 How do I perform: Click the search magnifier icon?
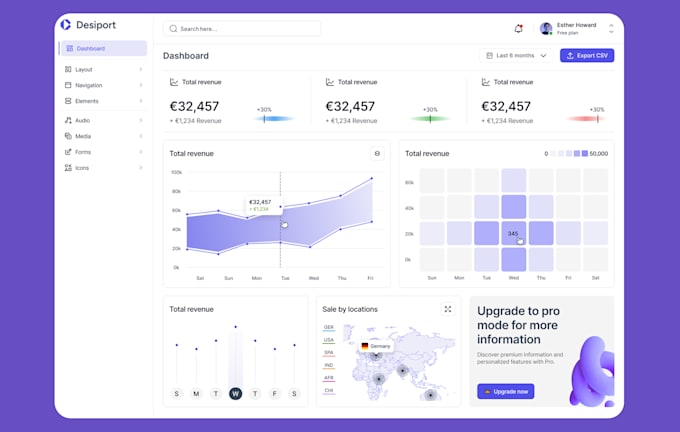pyautogui.click(x=173, y=29)
